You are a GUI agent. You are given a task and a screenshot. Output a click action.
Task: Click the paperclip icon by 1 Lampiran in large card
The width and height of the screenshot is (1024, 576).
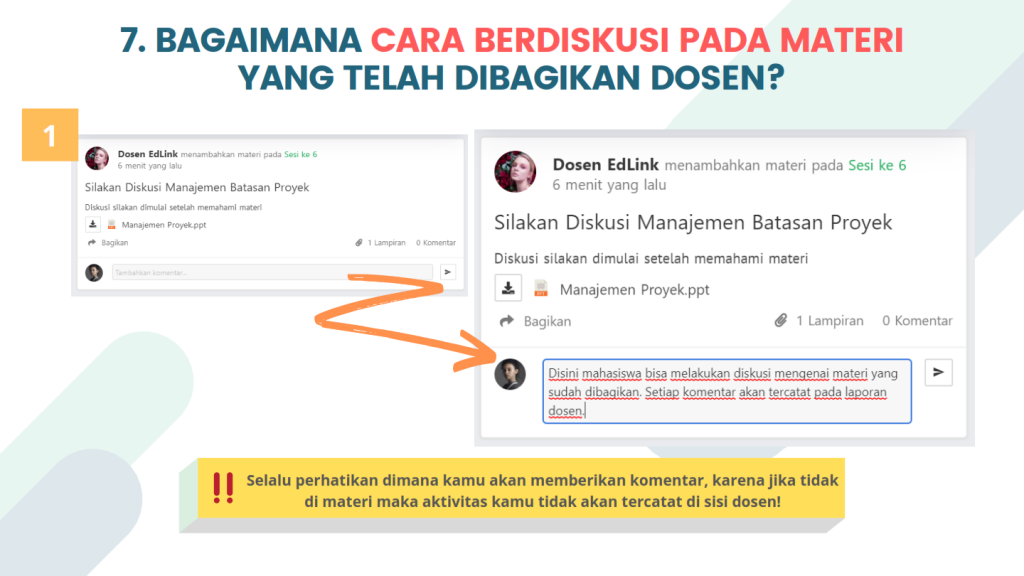point(780,320)
